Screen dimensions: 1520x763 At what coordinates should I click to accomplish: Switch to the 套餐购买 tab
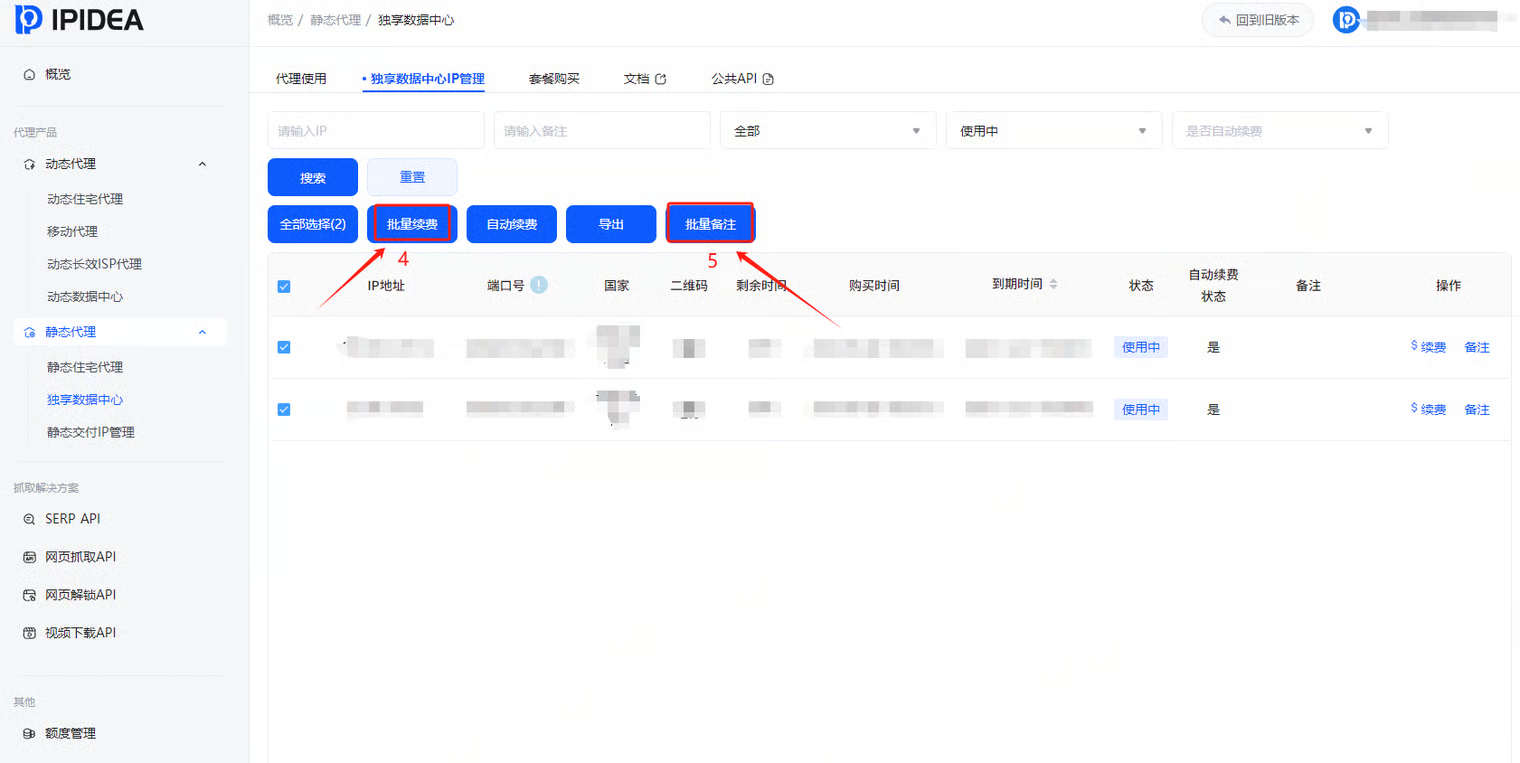(x=554, y=78)
